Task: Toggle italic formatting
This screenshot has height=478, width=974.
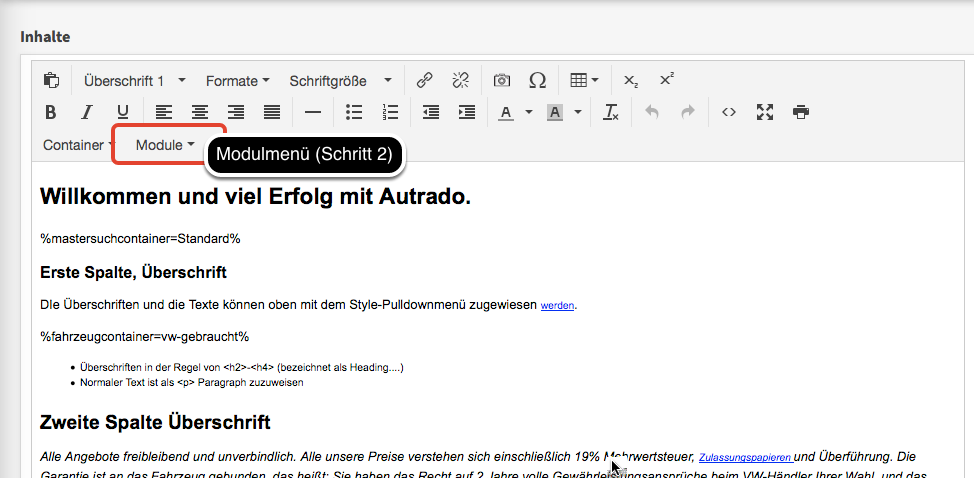Action: pyautogui.click(x=87, y=112)
